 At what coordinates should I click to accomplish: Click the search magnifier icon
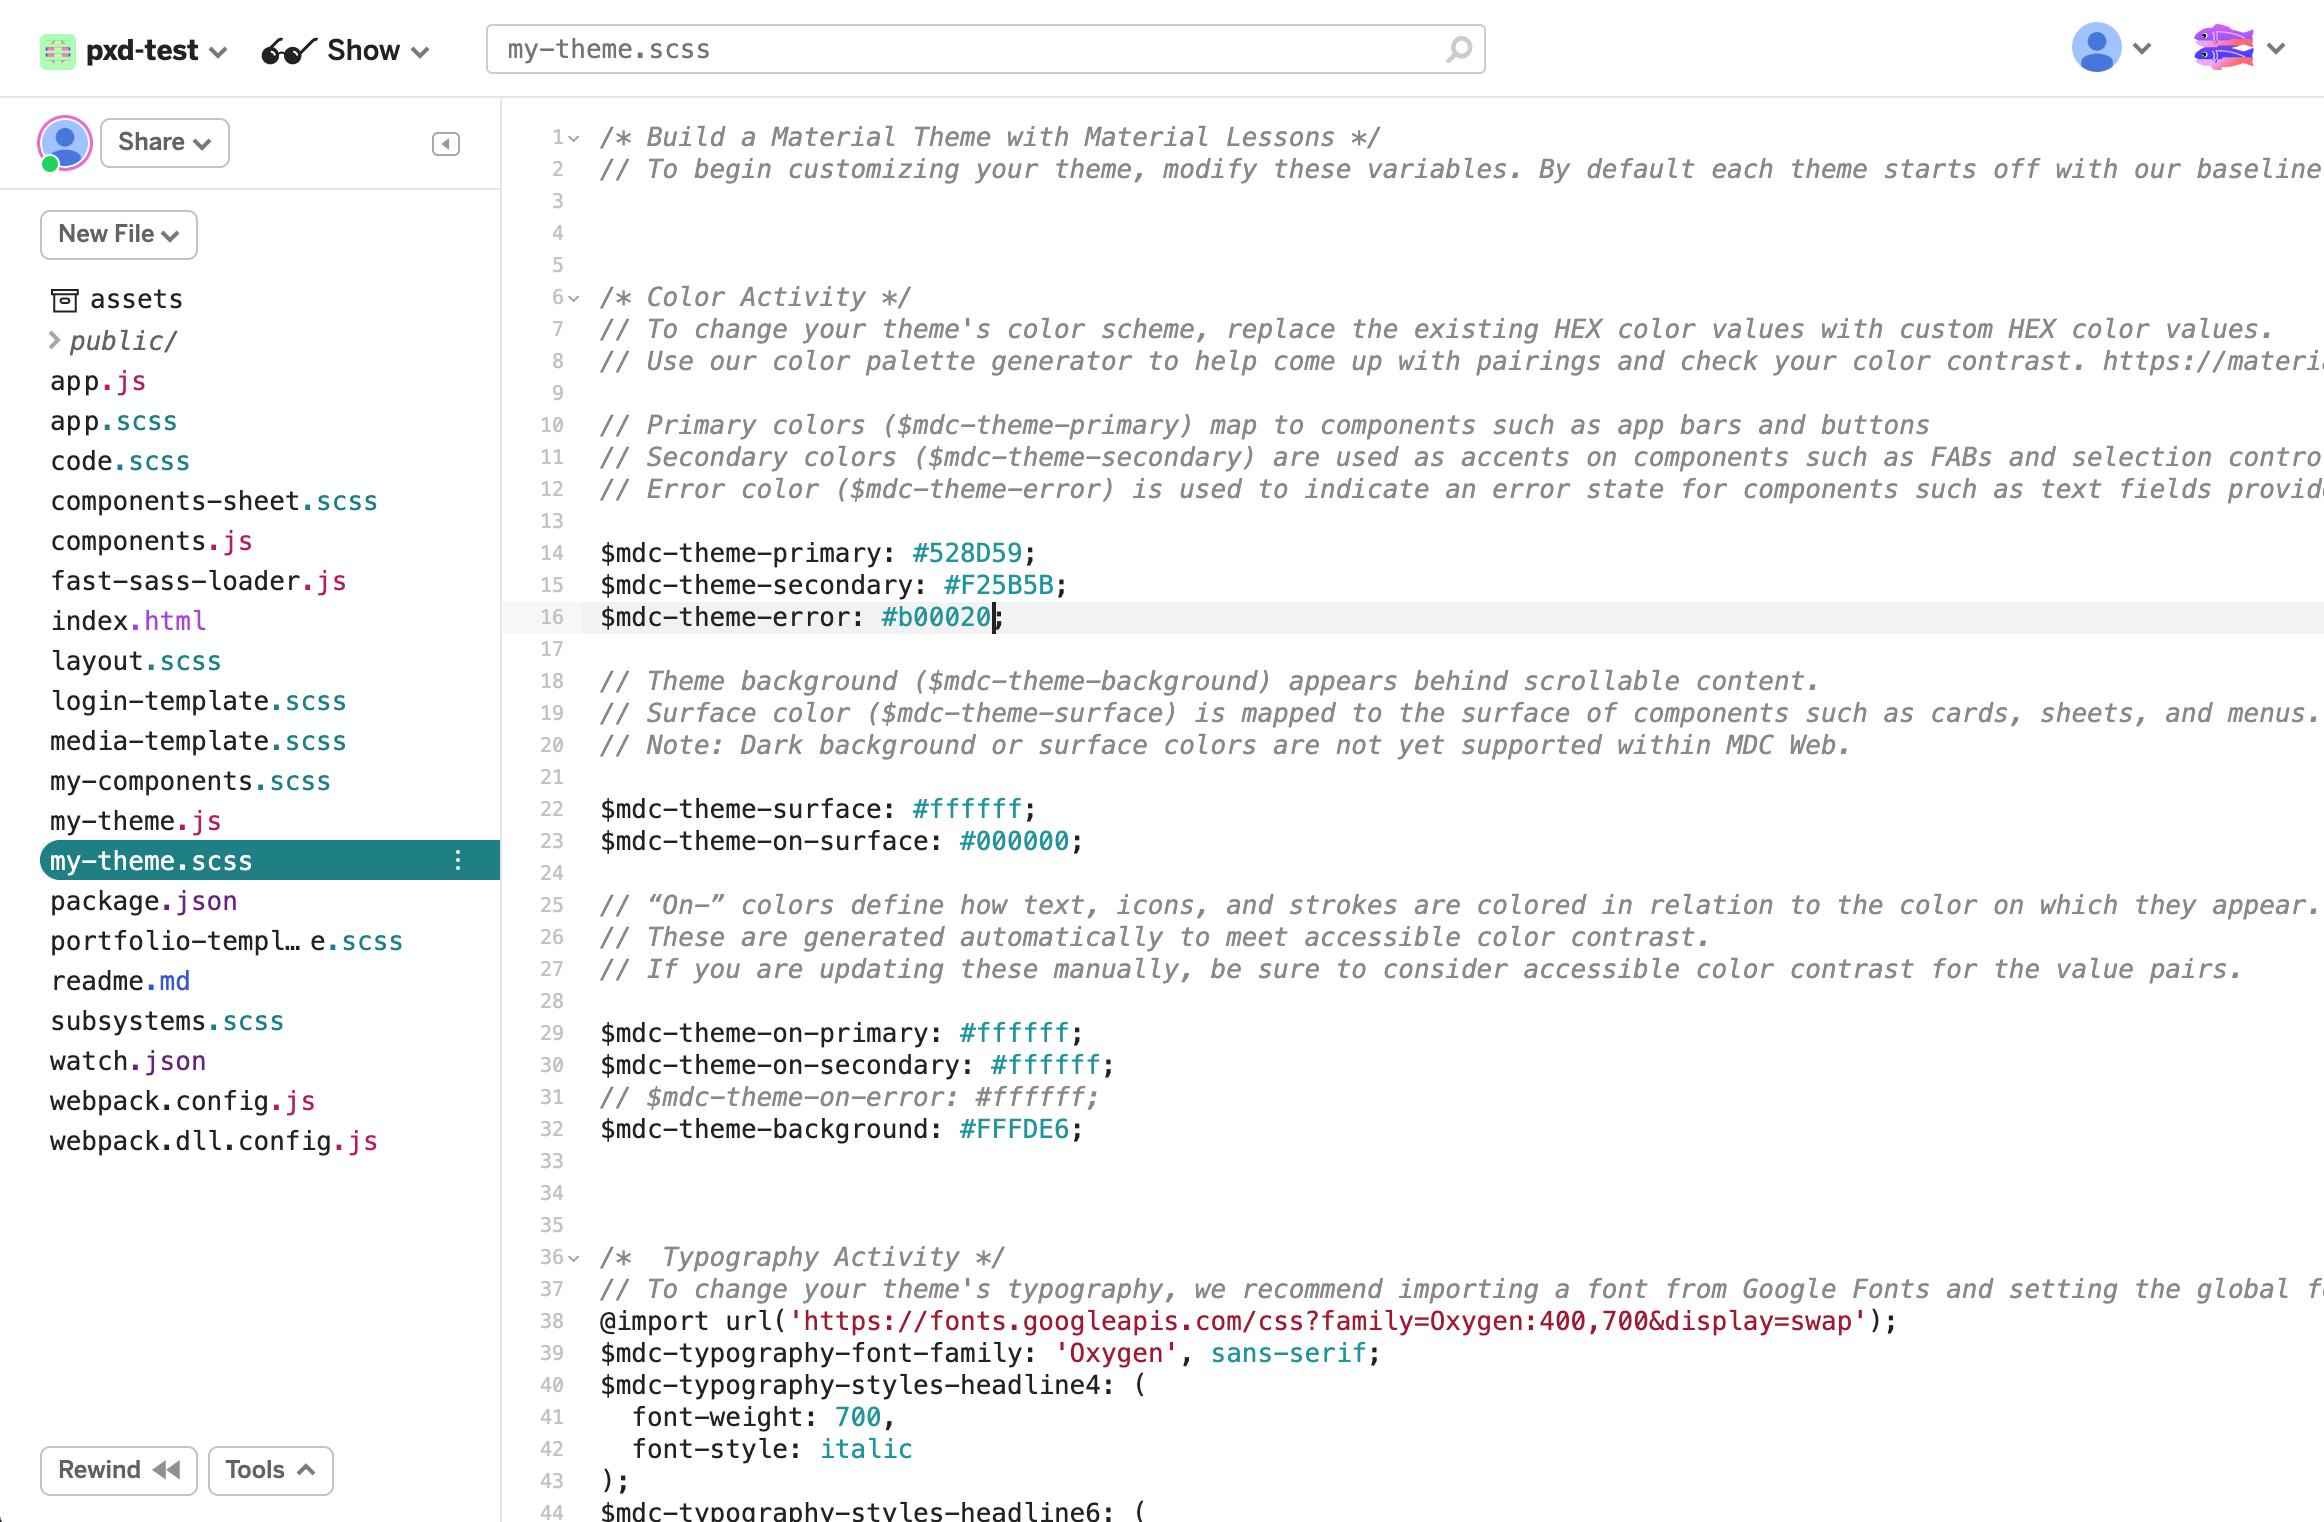click(x=1459, y=49)
